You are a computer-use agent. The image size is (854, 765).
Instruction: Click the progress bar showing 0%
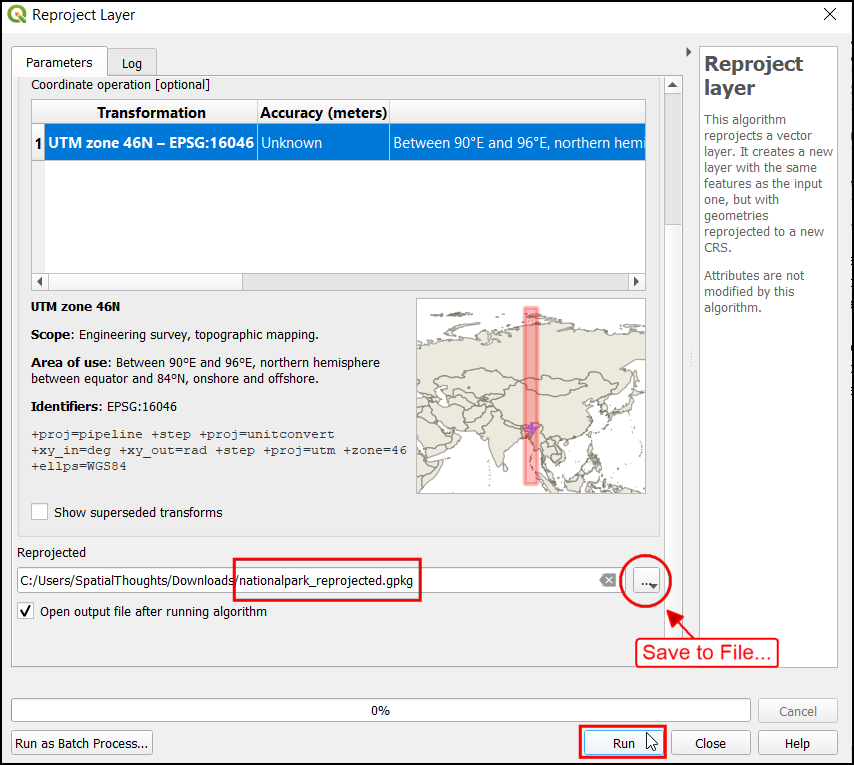click(380, 710)
